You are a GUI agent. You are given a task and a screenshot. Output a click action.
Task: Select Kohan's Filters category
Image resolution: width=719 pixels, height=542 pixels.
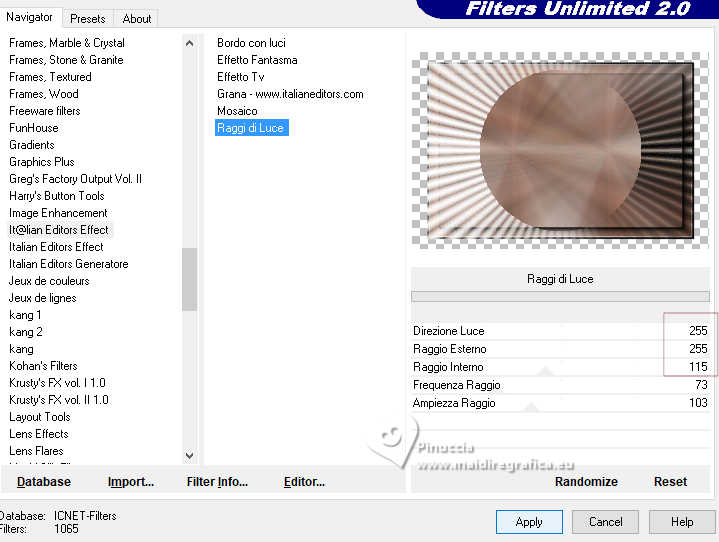(44, 365)
